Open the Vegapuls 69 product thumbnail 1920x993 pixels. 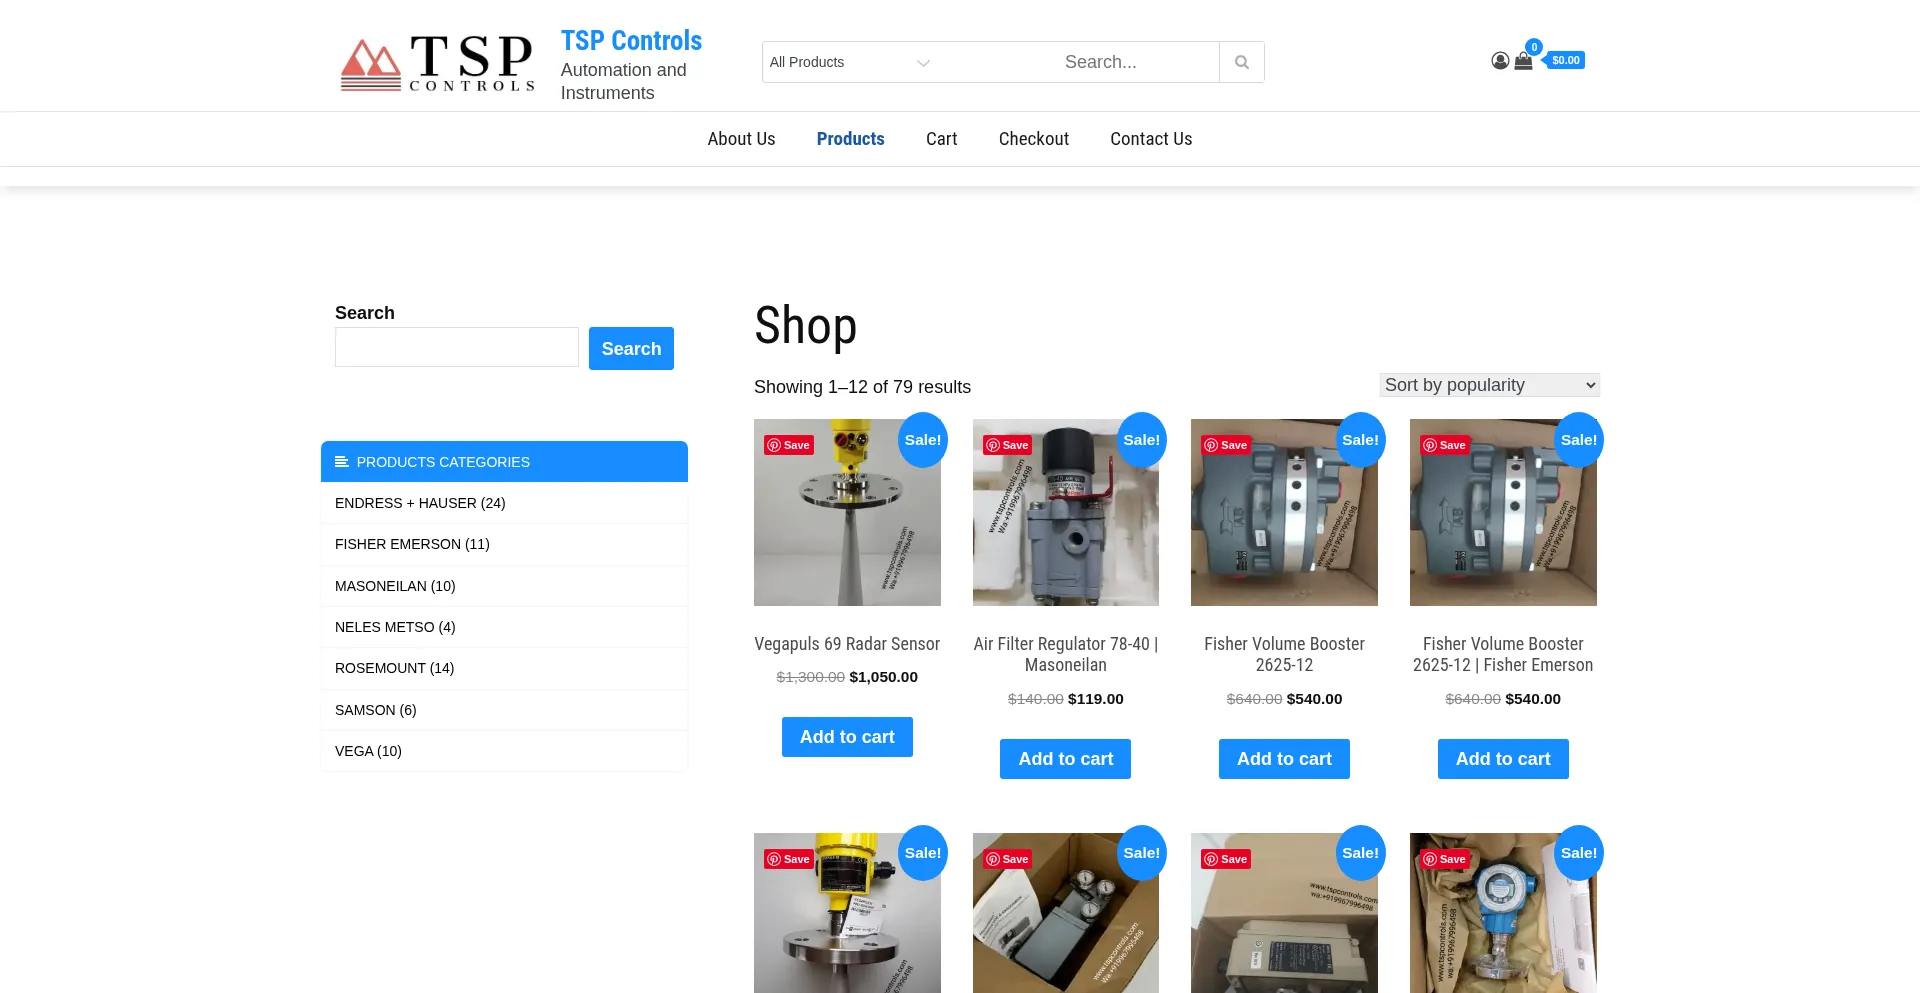pyautogui.click(x=847, y=512)
